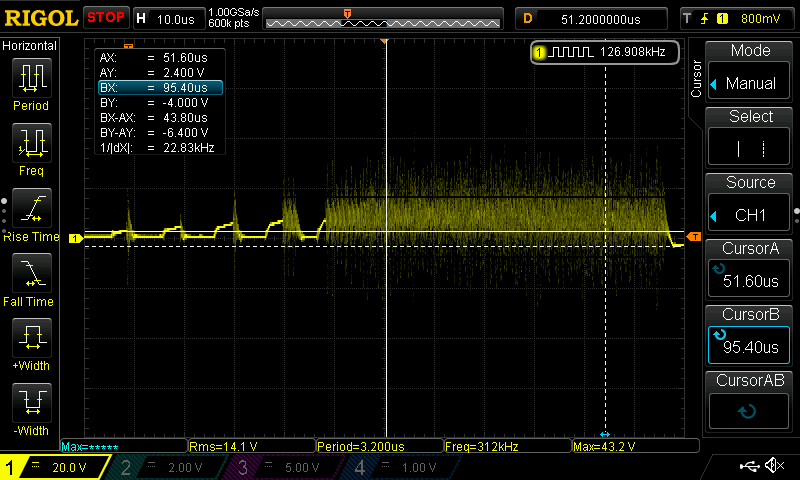Click the trigger level 800mV readout
The image size is (800, 480).
pyautogui.click(x=760, y=19)
